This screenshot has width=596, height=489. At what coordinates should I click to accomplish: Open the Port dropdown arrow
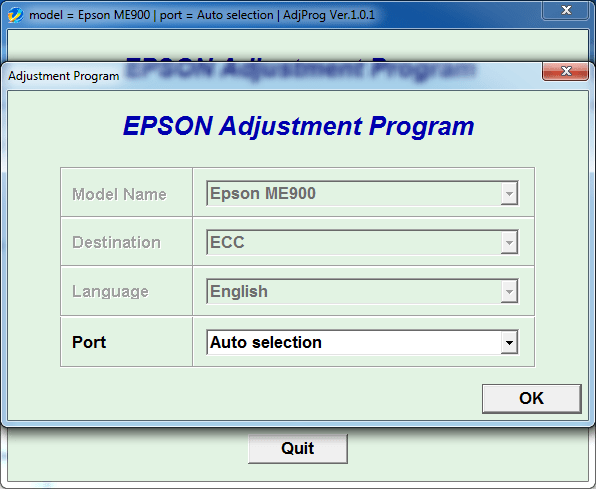[x=509, y=342]
